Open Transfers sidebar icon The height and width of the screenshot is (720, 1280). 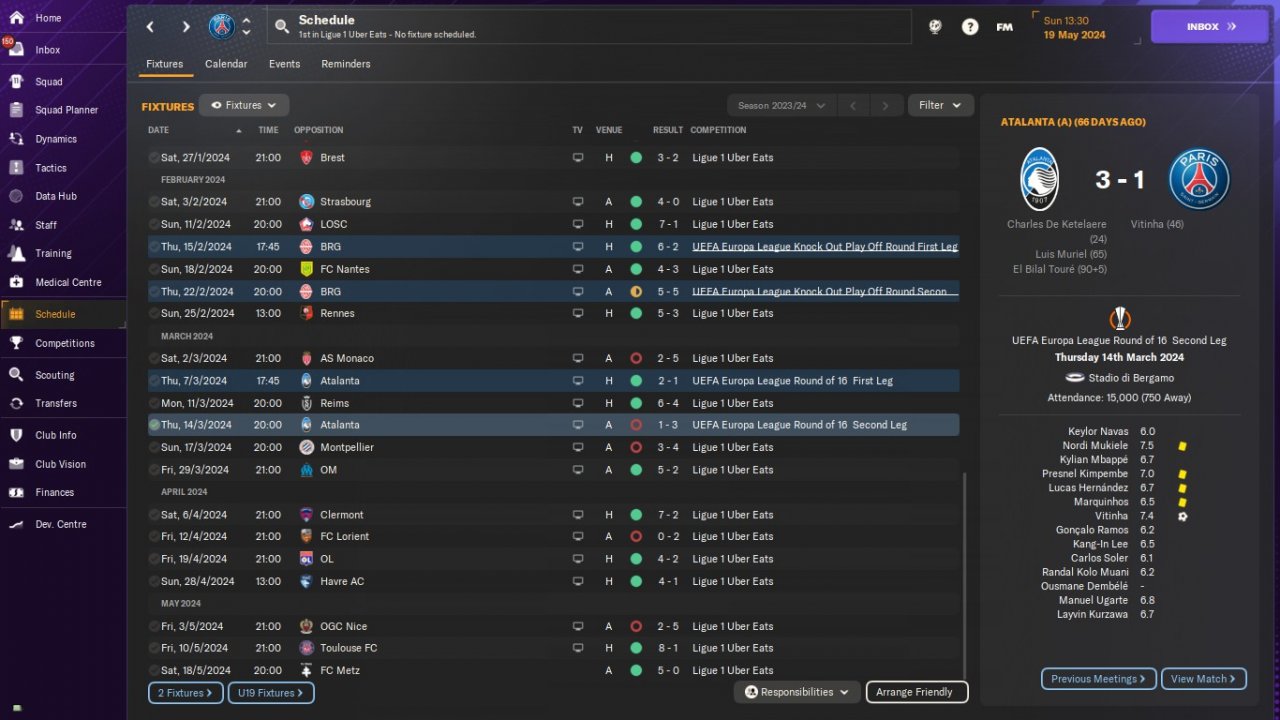click(16, 403)
